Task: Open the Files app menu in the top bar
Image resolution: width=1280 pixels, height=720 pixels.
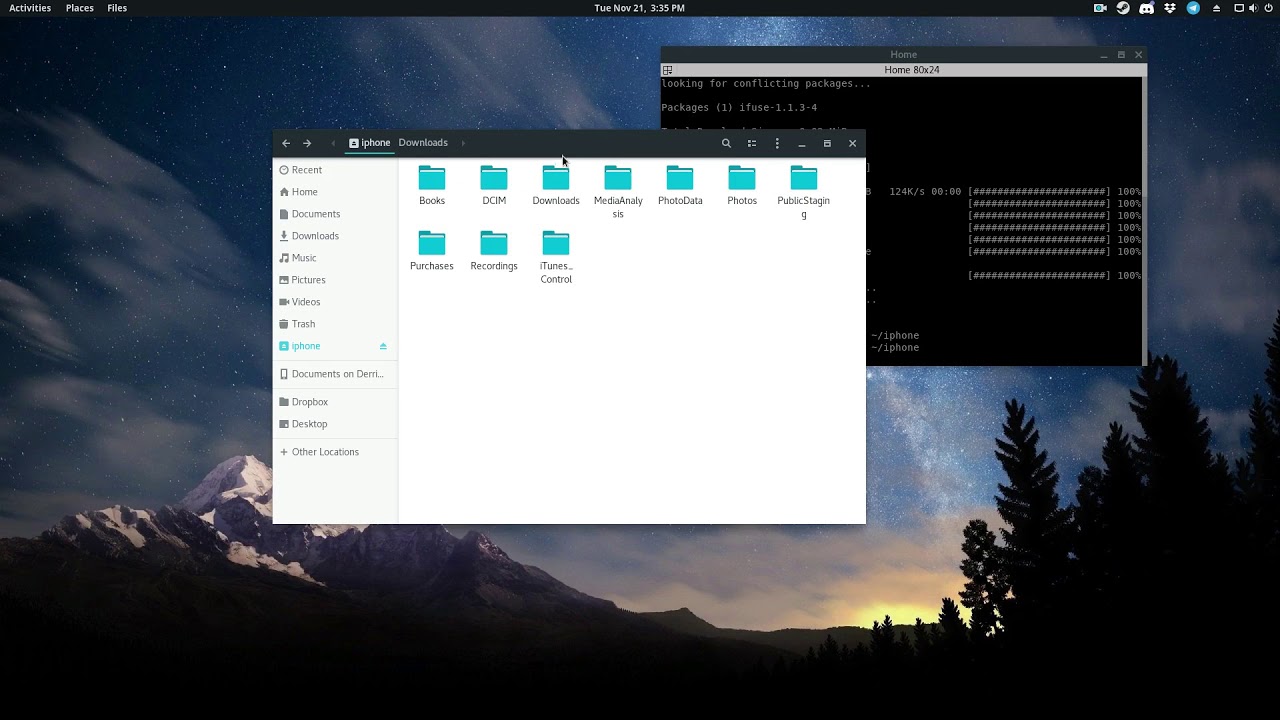Action: [117, 8]
